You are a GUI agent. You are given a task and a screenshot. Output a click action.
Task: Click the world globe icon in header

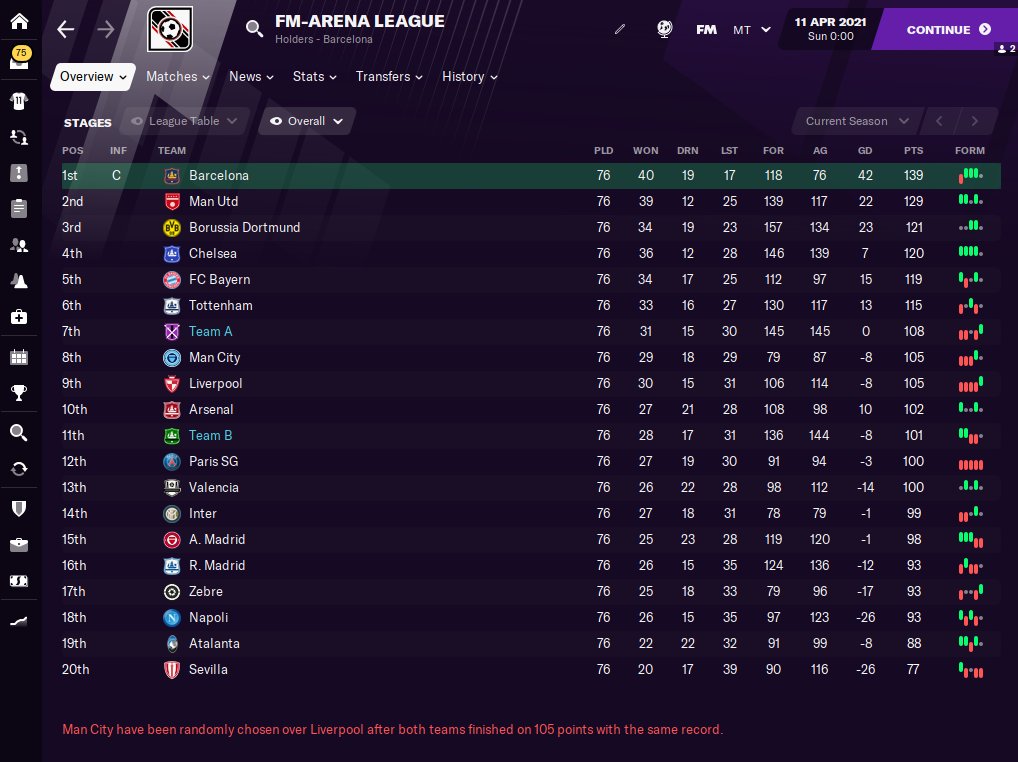click(664, 29)
